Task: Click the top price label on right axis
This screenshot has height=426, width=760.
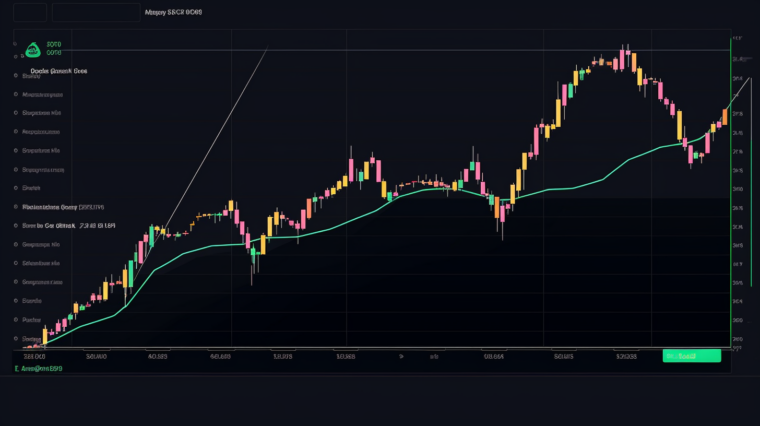Action: tap(738, 39)
